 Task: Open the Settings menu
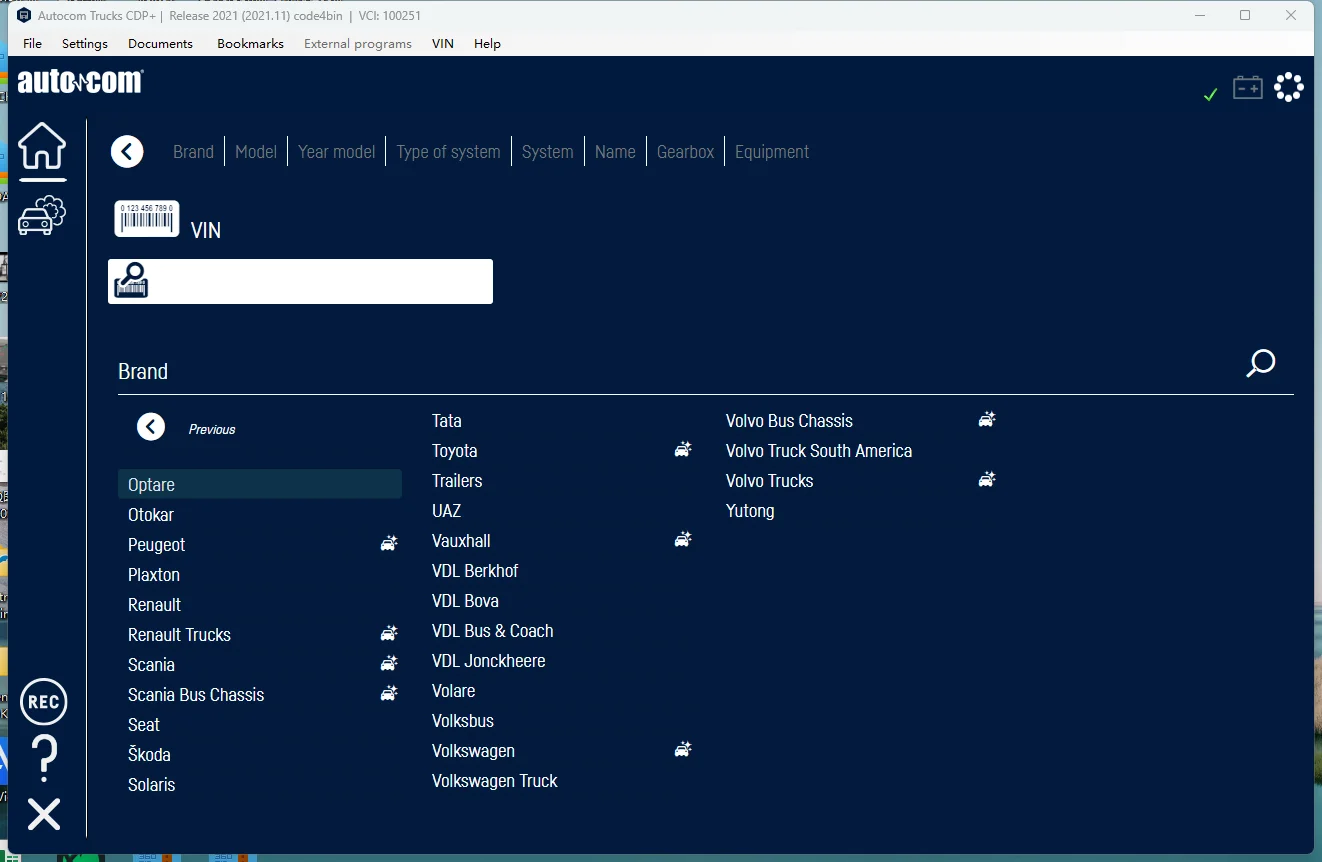[x=85, y=44]
